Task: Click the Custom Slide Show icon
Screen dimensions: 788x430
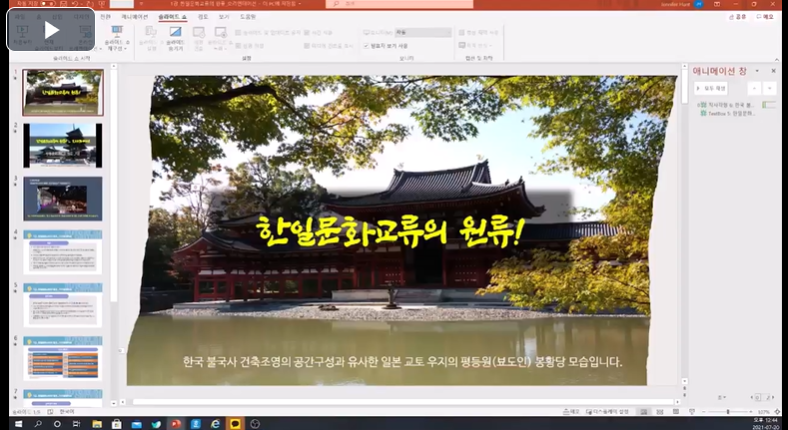Action: point(117,37)
